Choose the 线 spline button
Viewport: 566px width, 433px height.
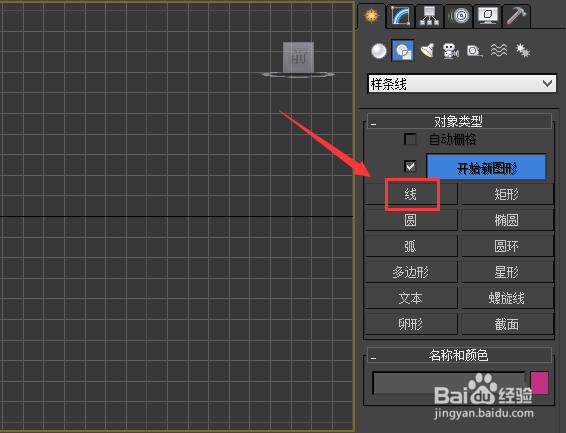click(x=411, y=194)
